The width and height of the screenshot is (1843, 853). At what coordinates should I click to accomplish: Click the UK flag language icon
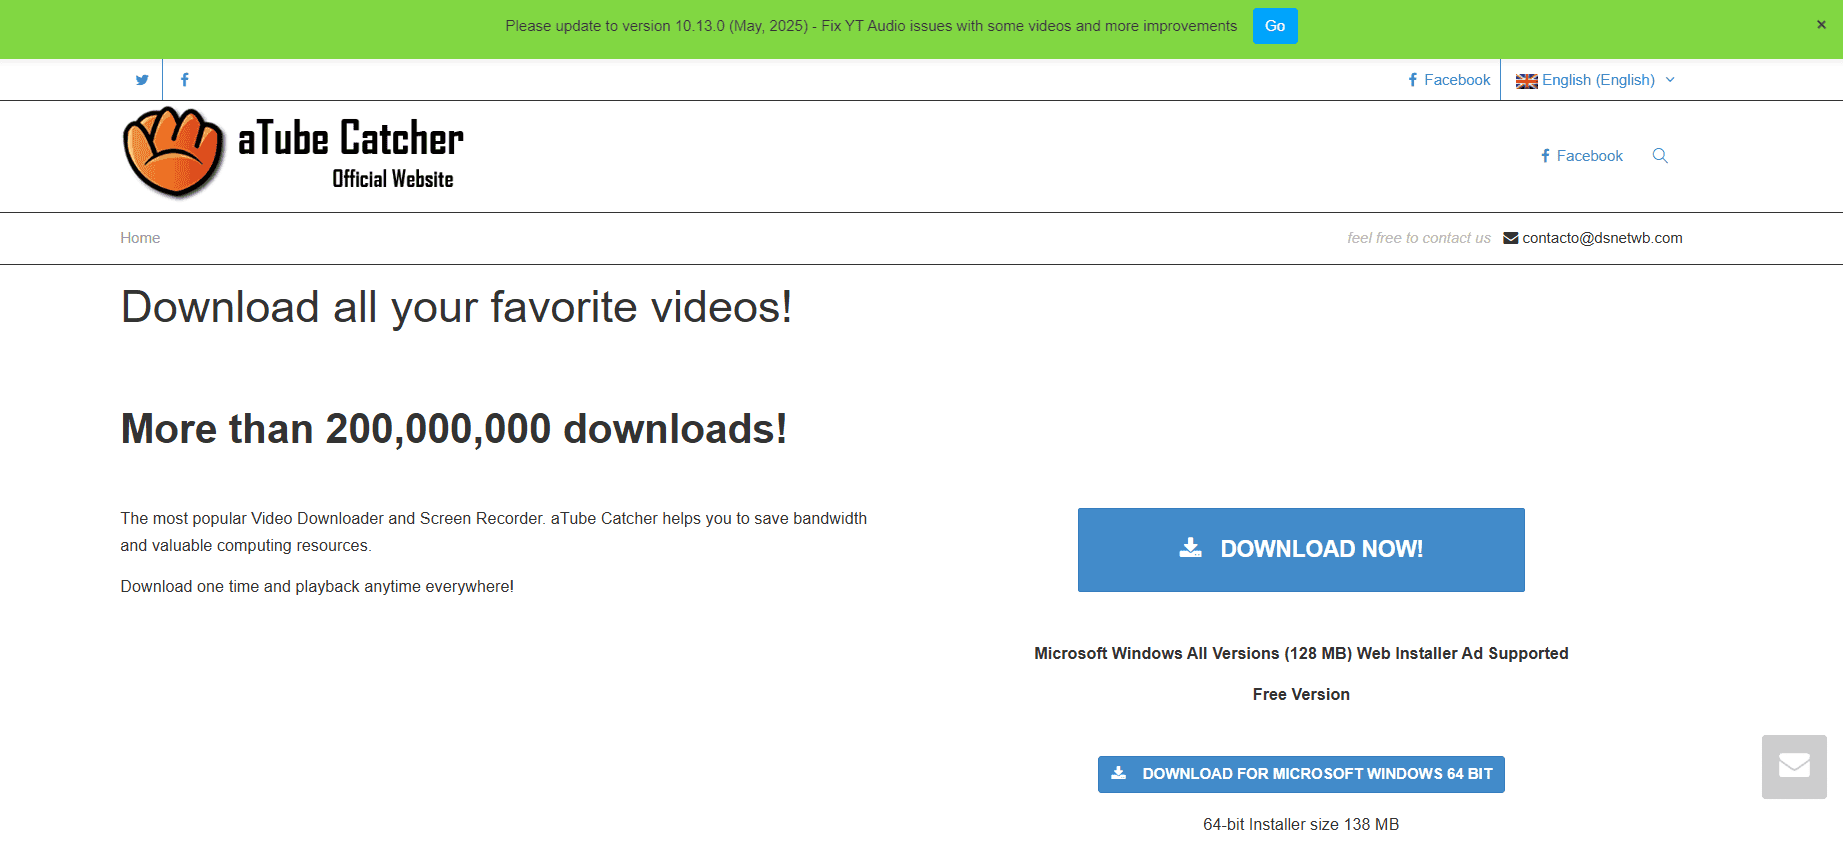click(1526, 81)
